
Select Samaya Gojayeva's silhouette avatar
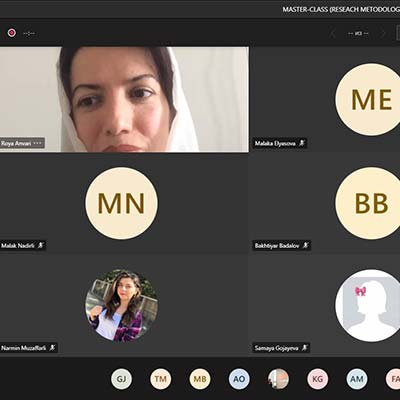(x=368, y=306)
